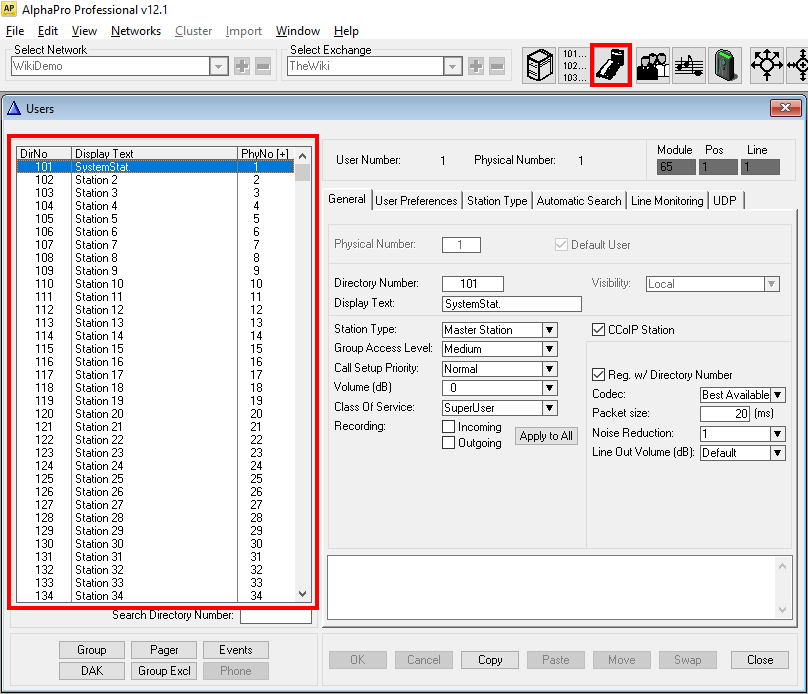This screenshot has width=808, height=694.
Task: Open the exchange server cabinet icon
Action: click(540, 65)
